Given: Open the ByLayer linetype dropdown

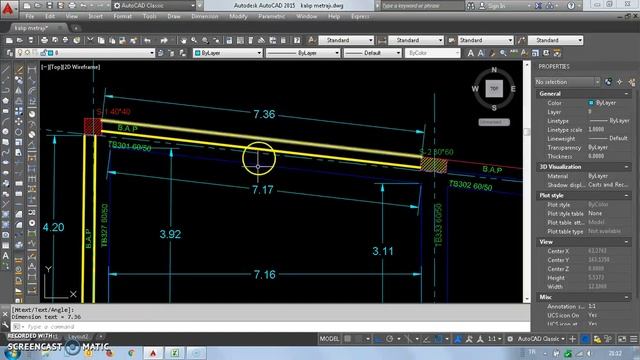Looking at the screenshot, I should click(303, 53).
